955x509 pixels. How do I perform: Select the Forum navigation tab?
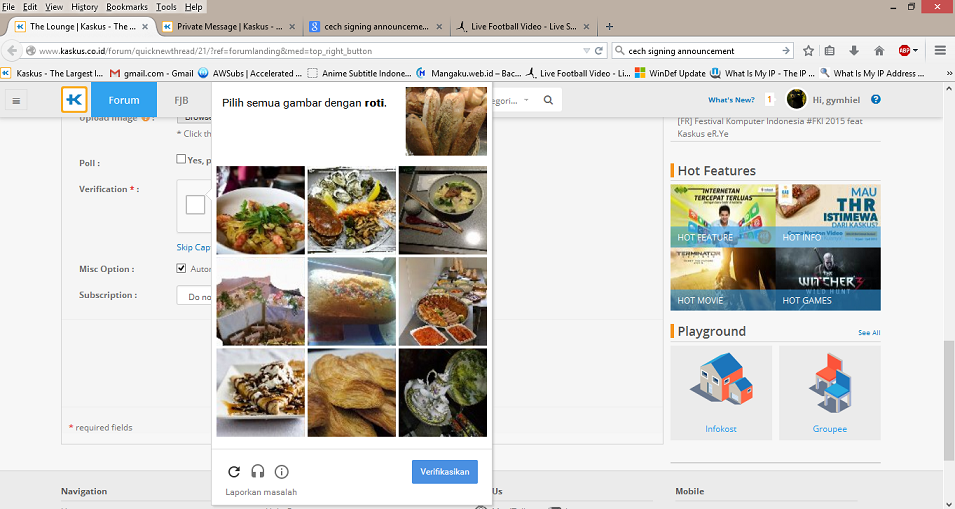point(124,100)
